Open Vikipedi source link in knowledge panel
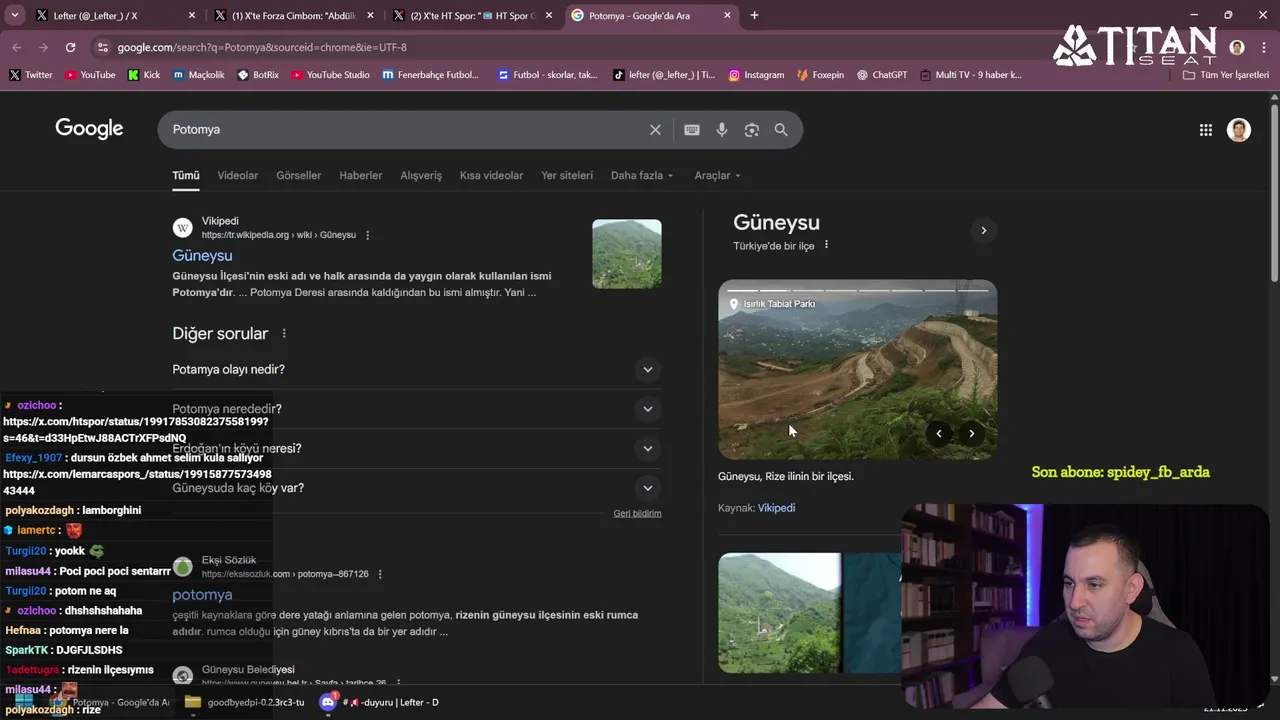Screen dimensions: 1280x720 pyautogui.click(x=776, y=508)
